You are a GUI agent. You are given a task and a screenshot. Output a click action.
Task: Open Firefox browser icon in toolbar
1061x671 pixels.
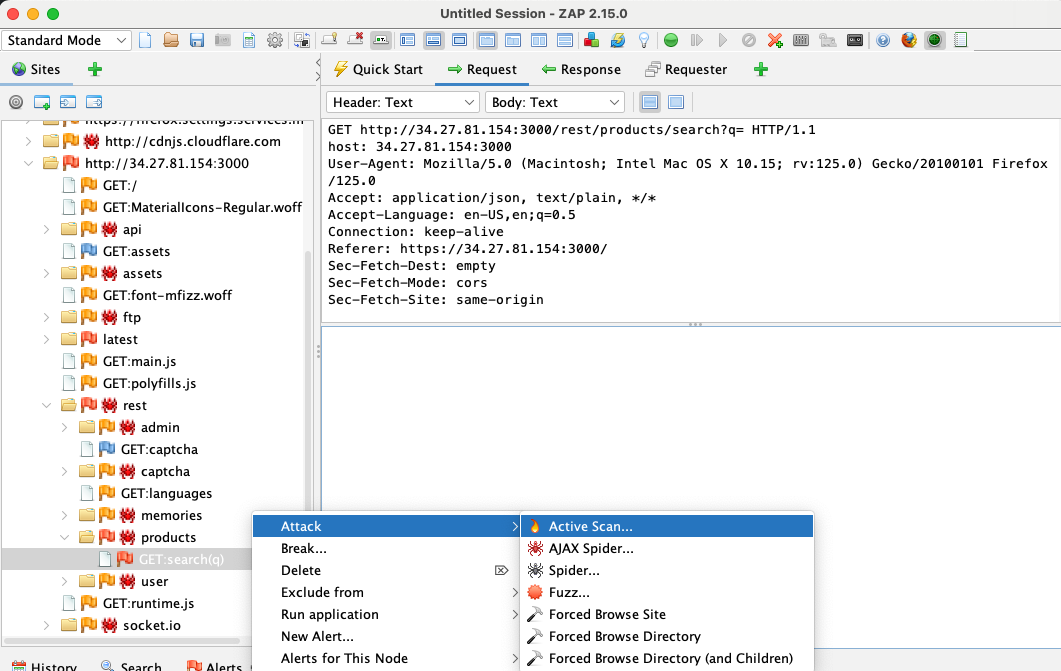click(909, 41)
